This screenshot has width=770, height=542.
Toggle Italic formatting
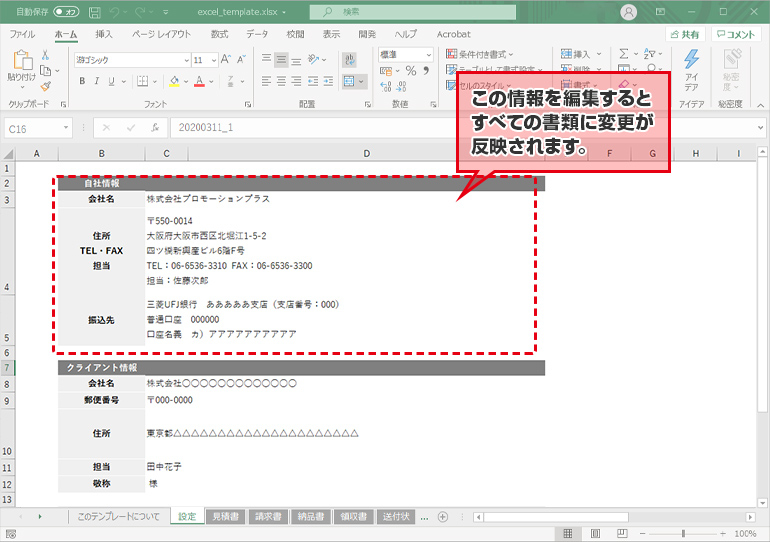(97, 81)
